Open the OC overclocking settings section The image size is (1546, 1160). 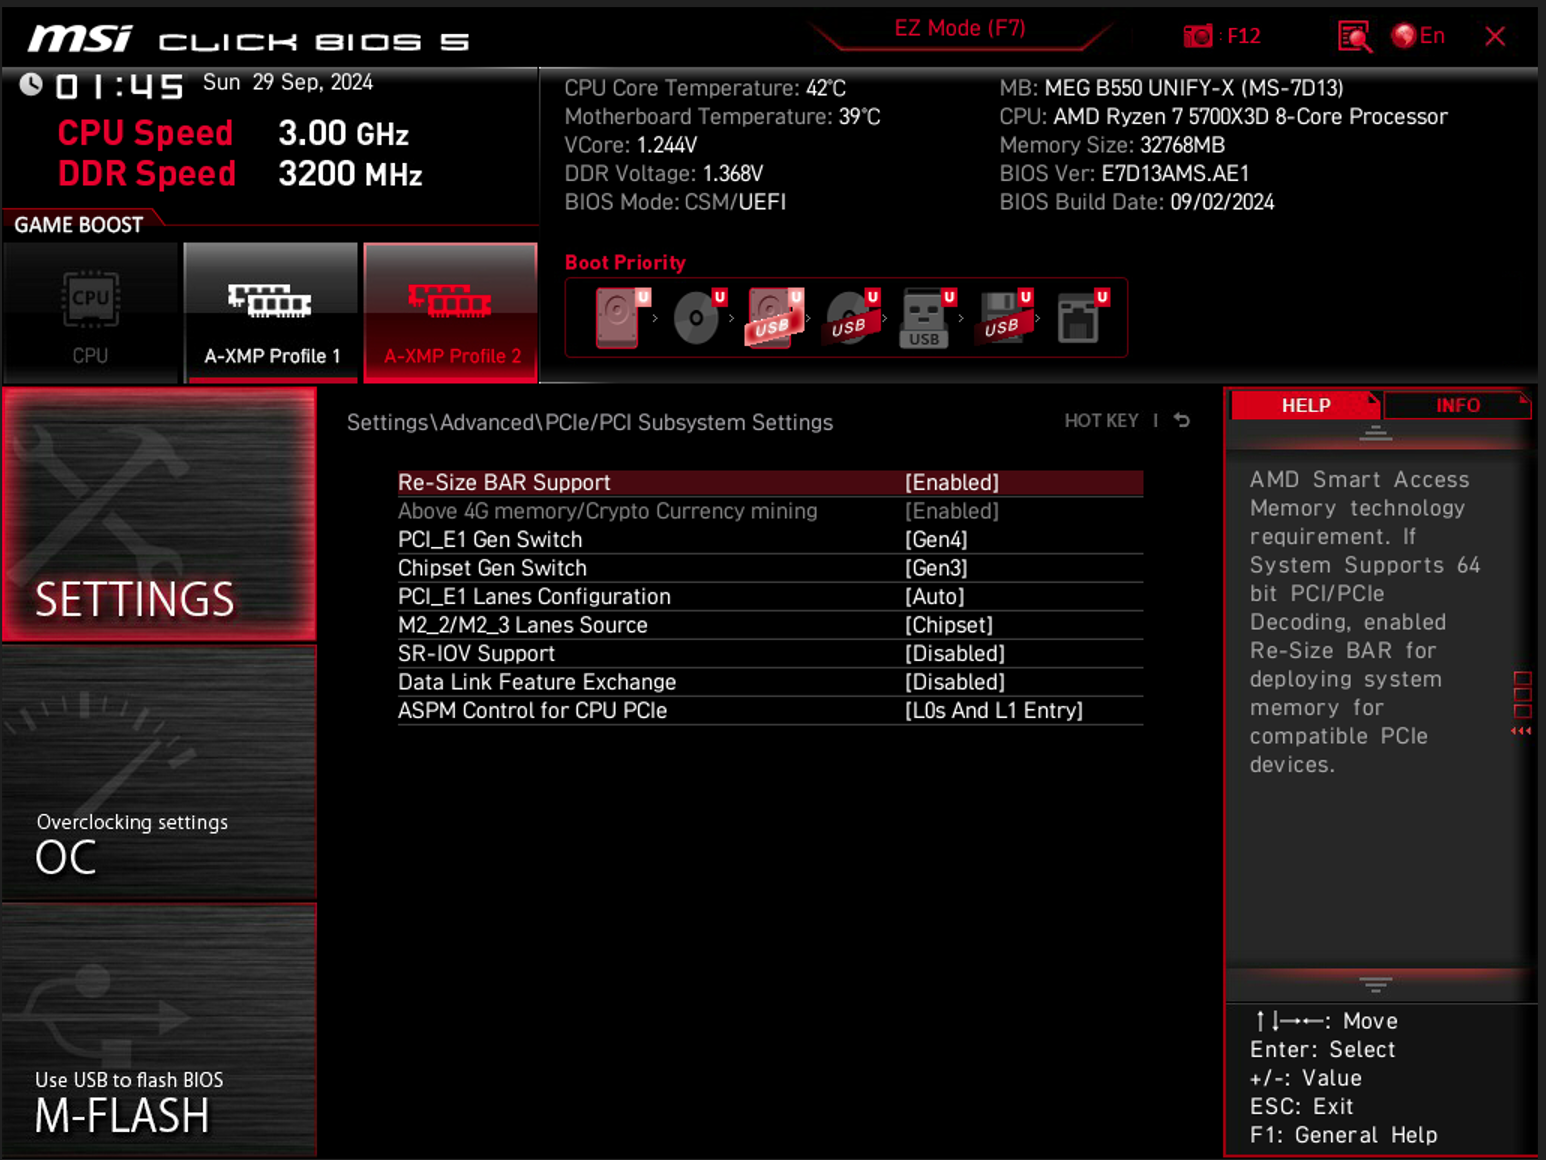coord(159,773)
